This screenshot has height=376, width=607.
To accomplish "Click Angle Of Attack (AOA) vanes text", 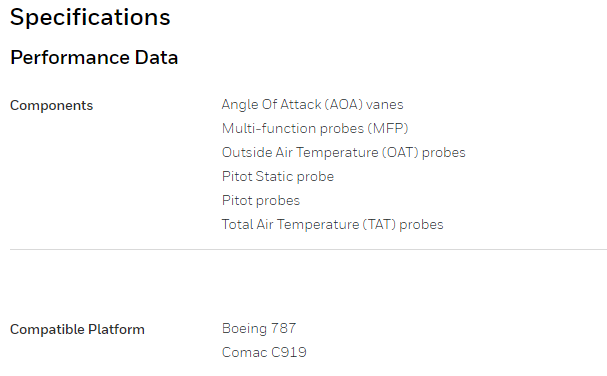I will point(312,105).
